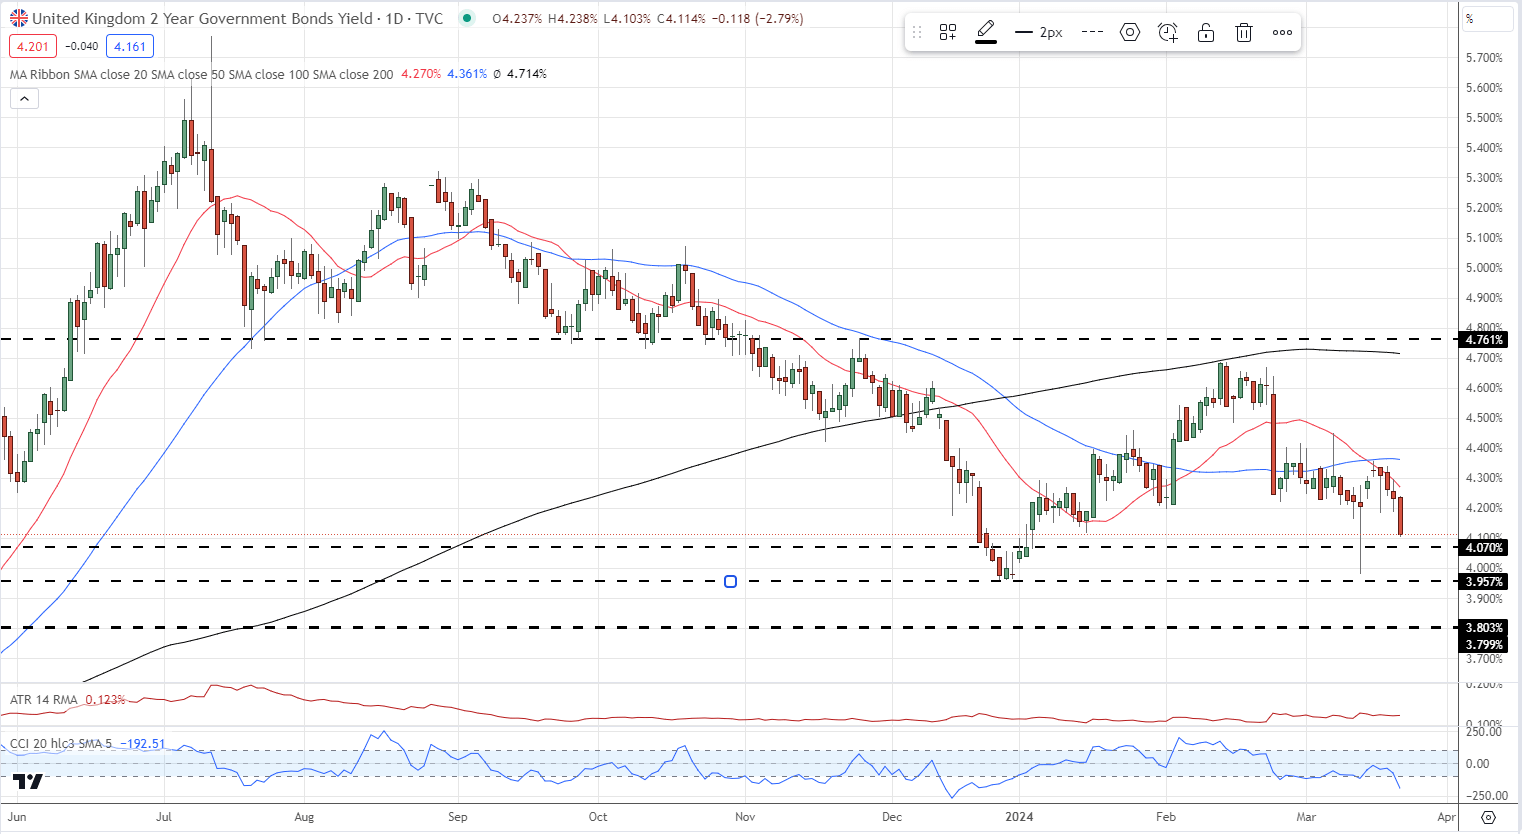Viewport: 1522px width, 834px height.
Task: Change line color with the pencil icon
Action: (986, 32)
